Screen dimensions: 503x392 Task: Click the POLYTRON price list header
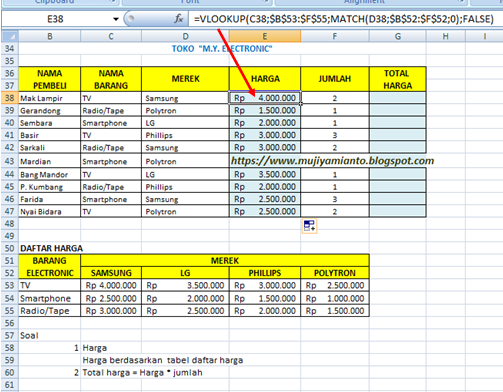pyautogui.click(x=335, y=273)
